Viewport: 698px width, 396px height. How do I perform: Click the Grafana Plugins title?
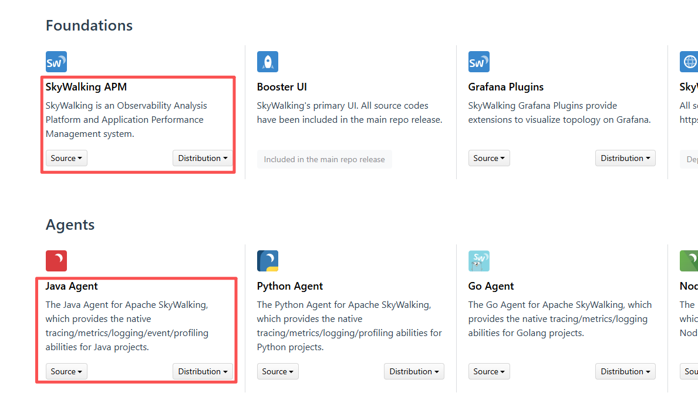pos(506,87)
